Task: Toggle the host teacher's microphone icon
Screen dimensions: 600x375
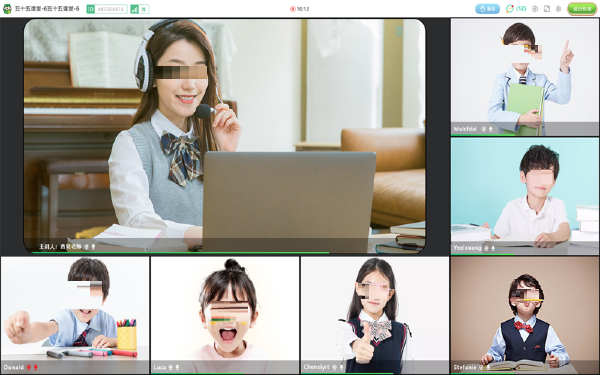Action: [x=93, y=247]
